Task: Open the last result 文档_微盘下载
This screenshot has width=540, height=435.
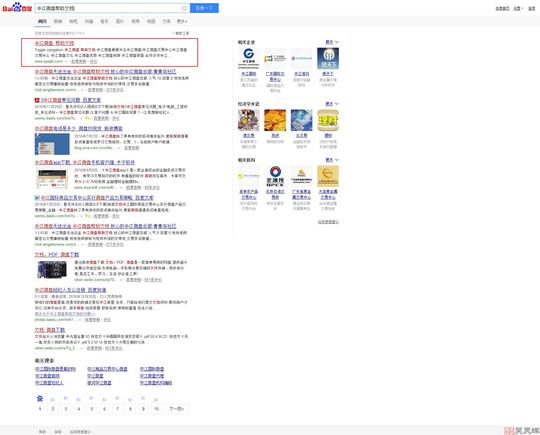Action: click(50, 330)
